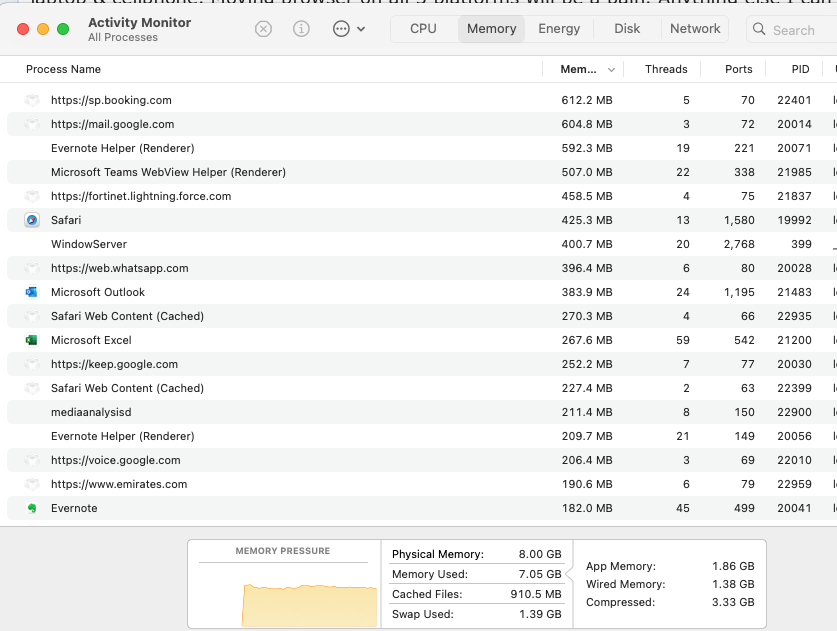Switch to the Energy tab
The image size is (837, 631).
[x=559, y=29]
